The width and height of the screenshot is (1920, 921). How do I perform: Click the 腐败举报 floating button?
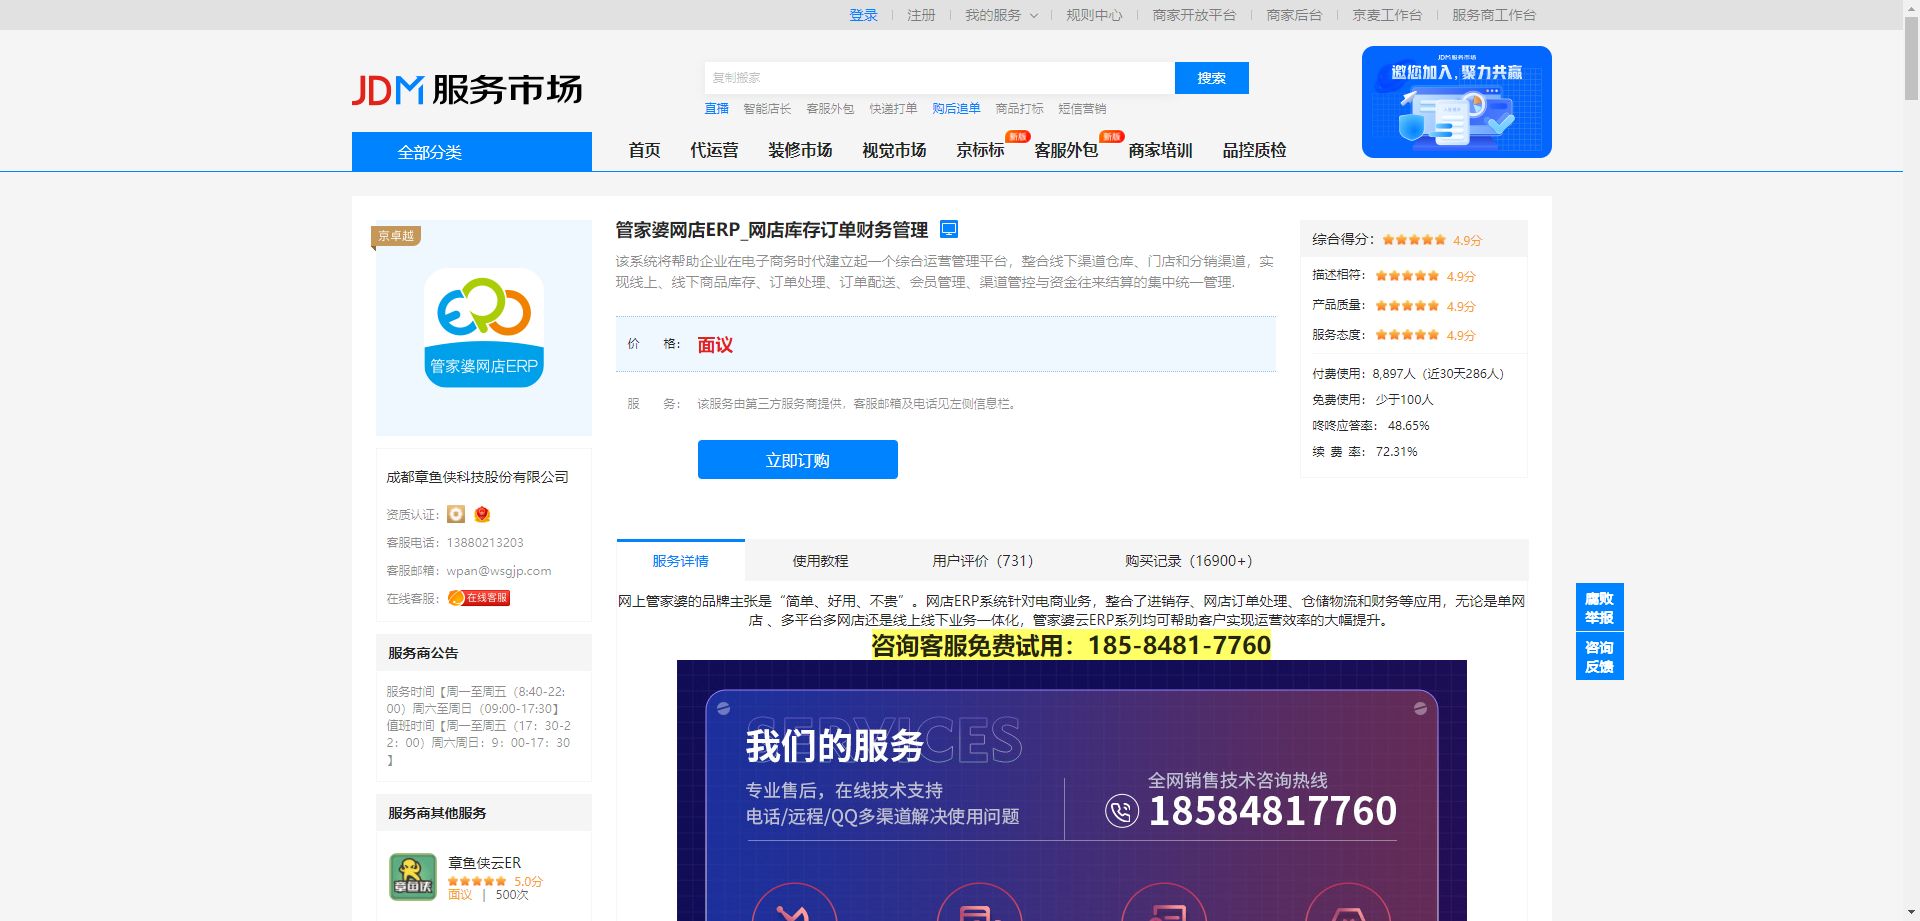tap(1599, 608)
